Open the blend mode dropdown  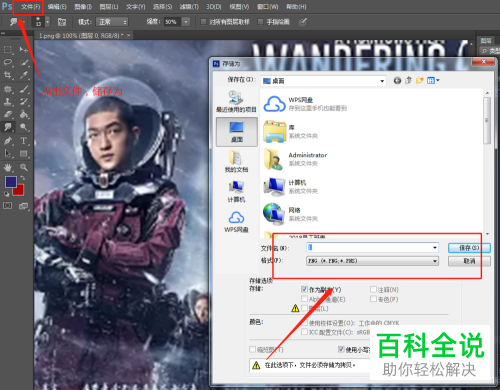(112, 22)
